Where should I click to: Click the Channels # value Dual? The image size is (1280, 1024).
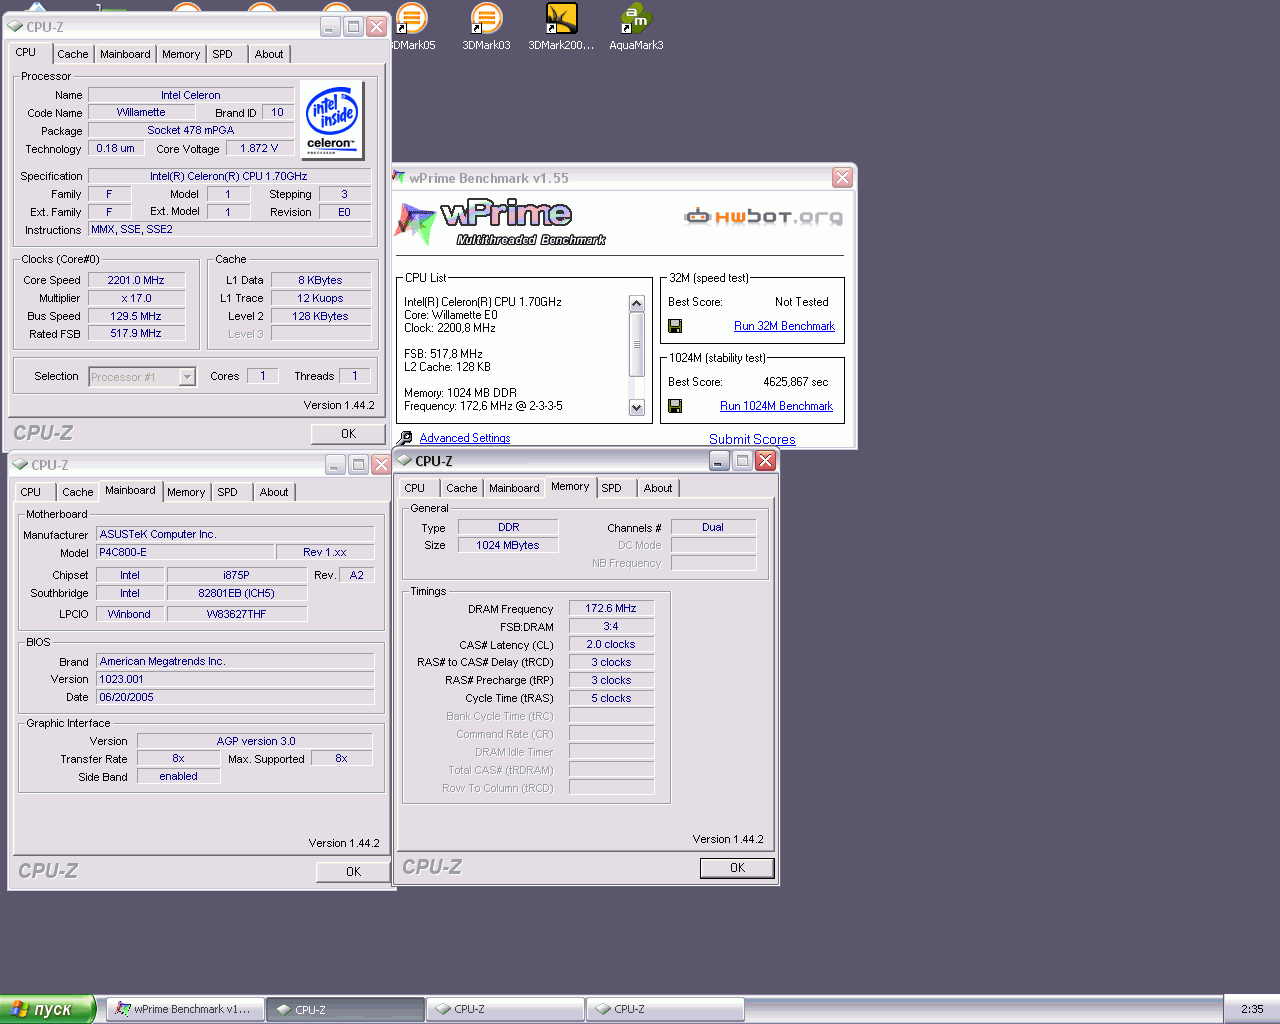(x=713, y=527)
